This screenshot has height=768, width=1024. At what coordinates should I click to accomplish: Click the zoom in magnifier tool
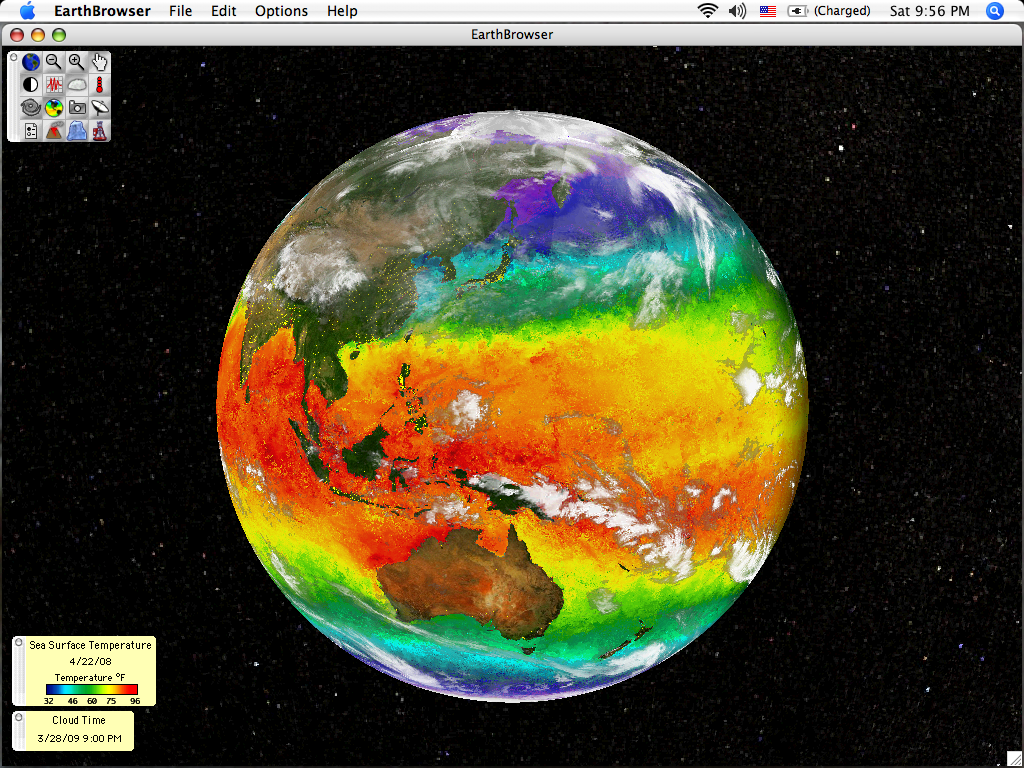pyautogui.click(x=76, y=62)
